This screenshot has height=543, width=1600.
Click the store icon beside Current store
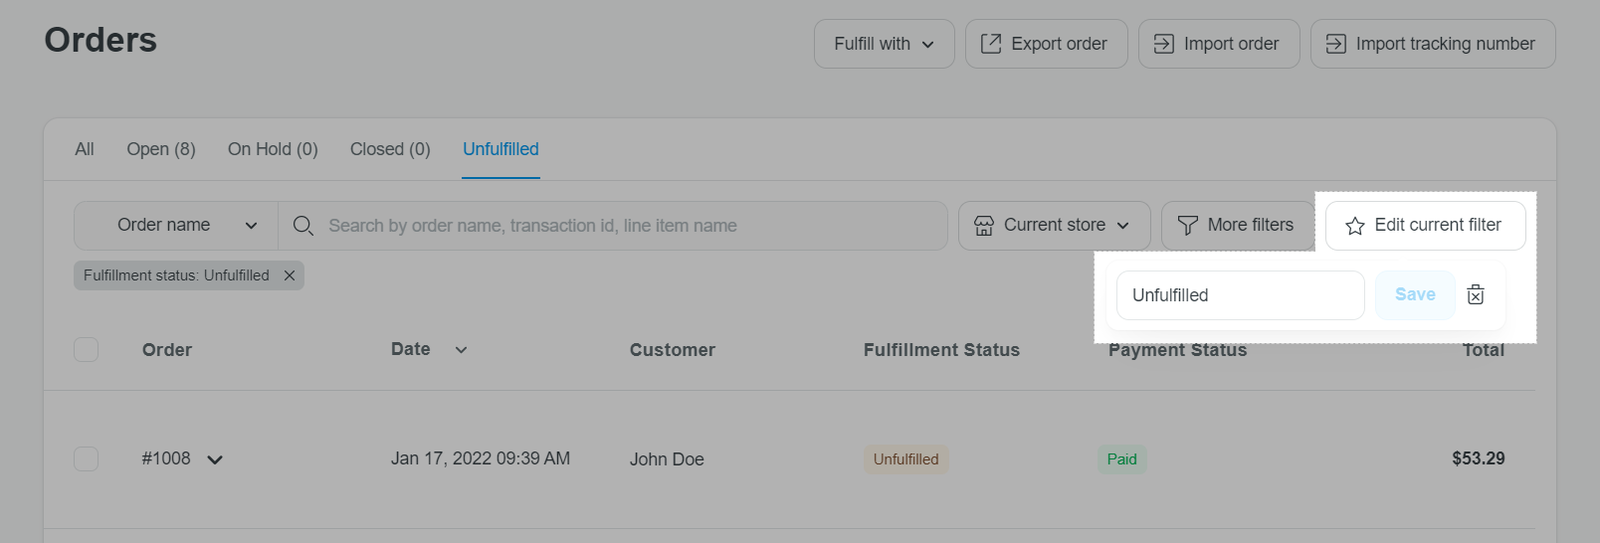pos(984,226)
